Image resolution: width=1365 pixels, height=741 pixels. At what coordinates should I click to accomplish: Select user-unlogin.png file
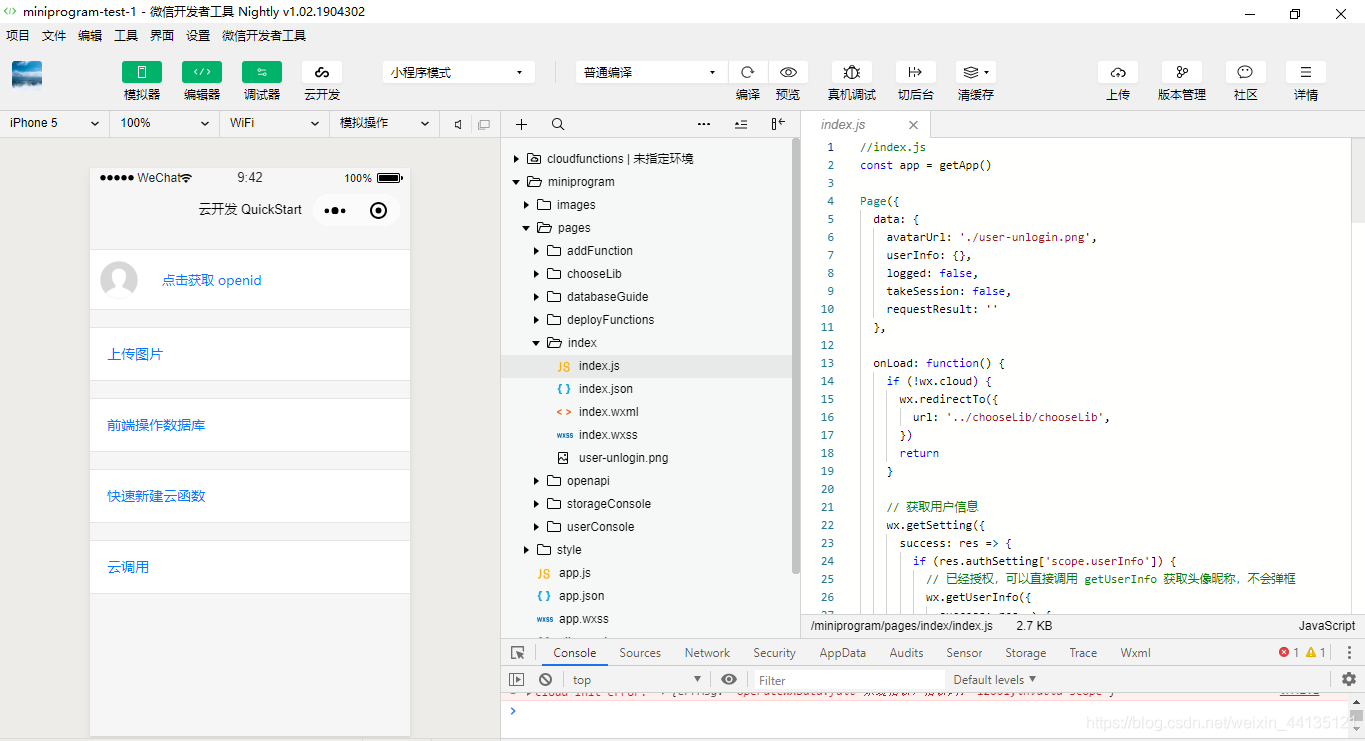tap(623, 458)
